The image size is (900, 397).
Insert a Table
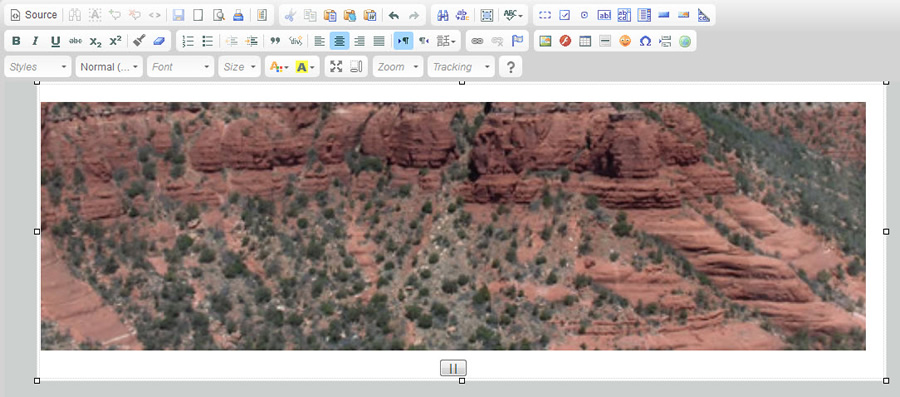585,41
